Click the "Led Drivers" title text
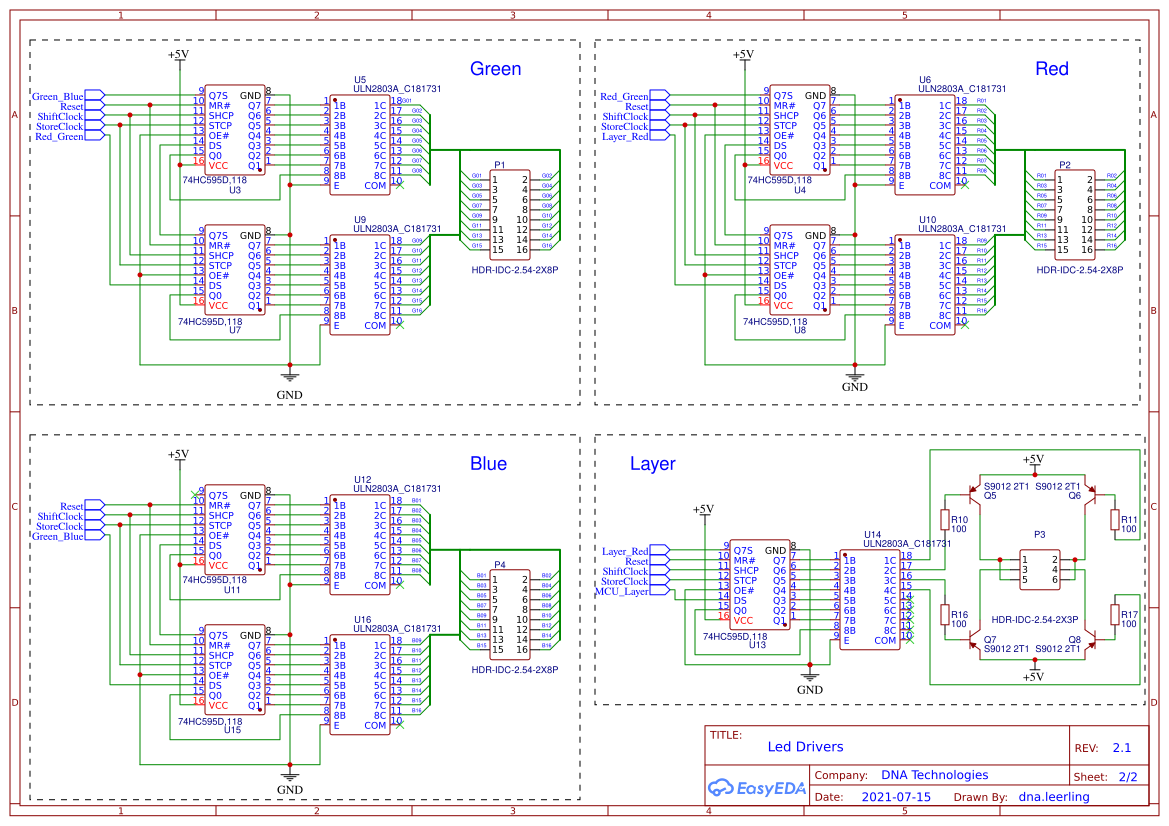 [805, 747]
